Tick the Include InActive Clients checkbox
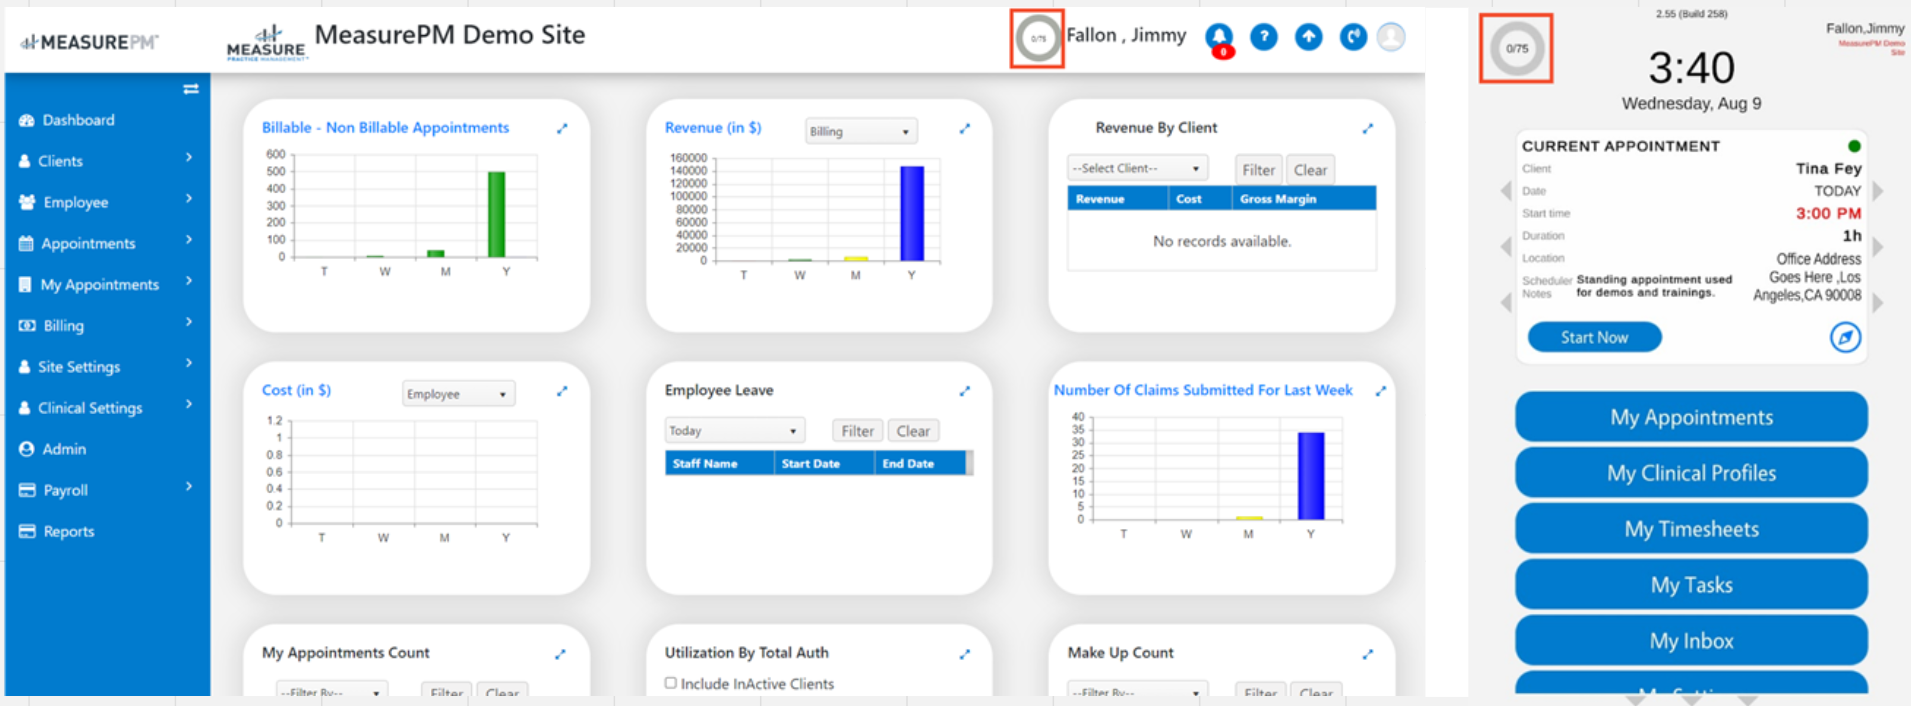This screenshot has width=1911, height=706. pyautogui.click(x=671, y=683)
